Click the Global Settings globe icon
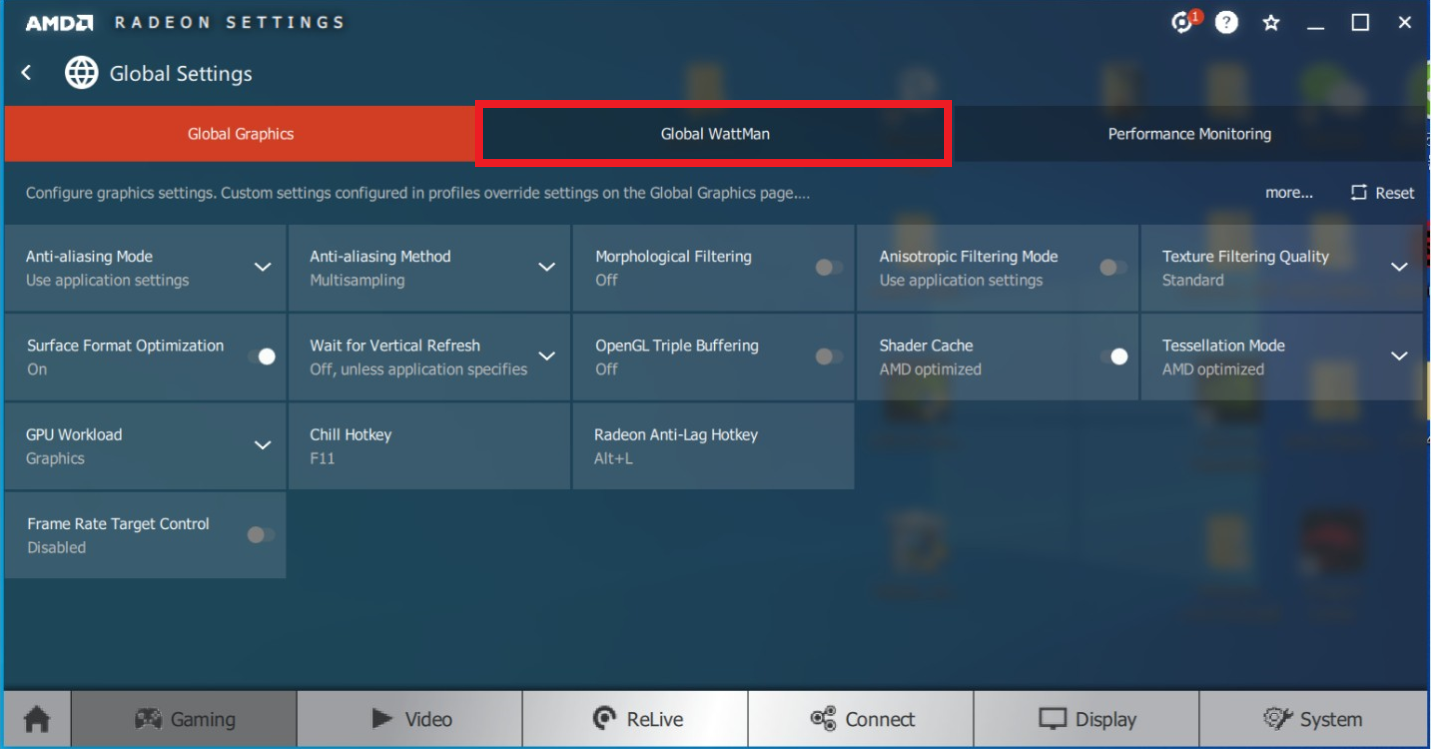The width and height of the screenshot is (1431, 749). [x=81, y=73]
